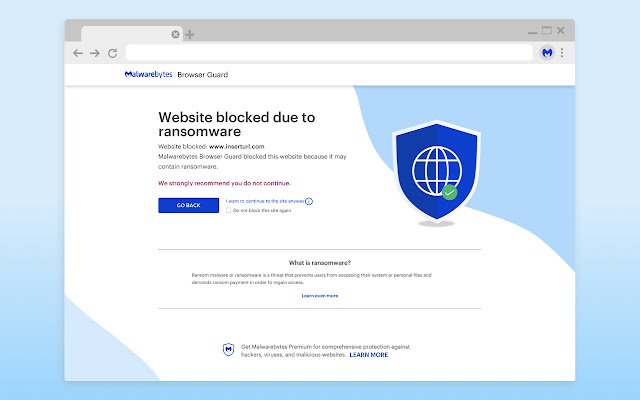640x400 pixels.
Task: Close the current browser tab
Action: click(x=176, y=34)
